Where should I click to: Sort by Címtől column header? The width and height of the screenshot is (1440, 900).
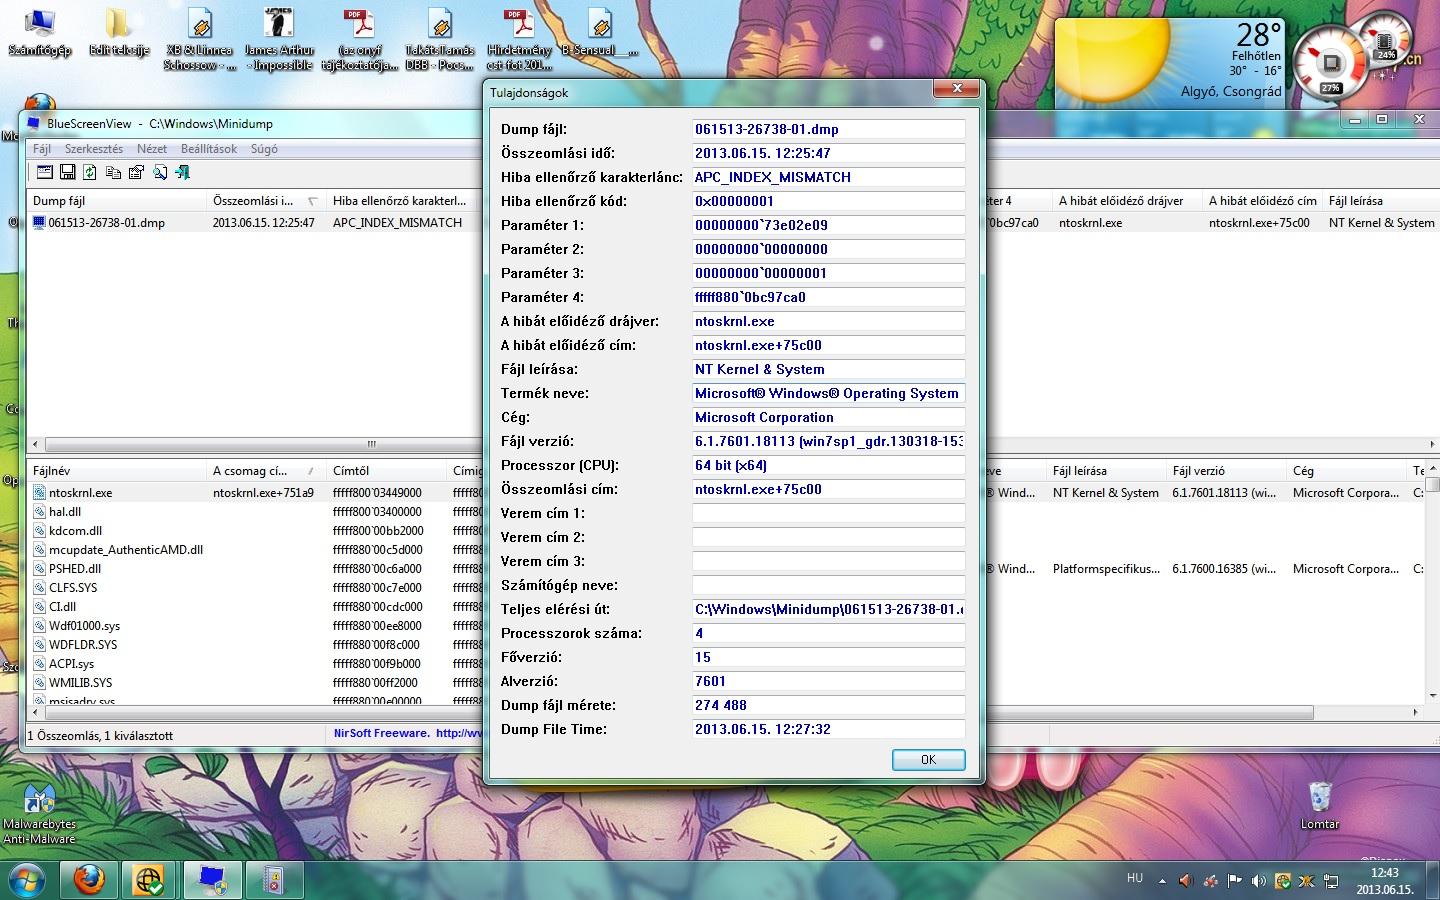click(386, 470)
